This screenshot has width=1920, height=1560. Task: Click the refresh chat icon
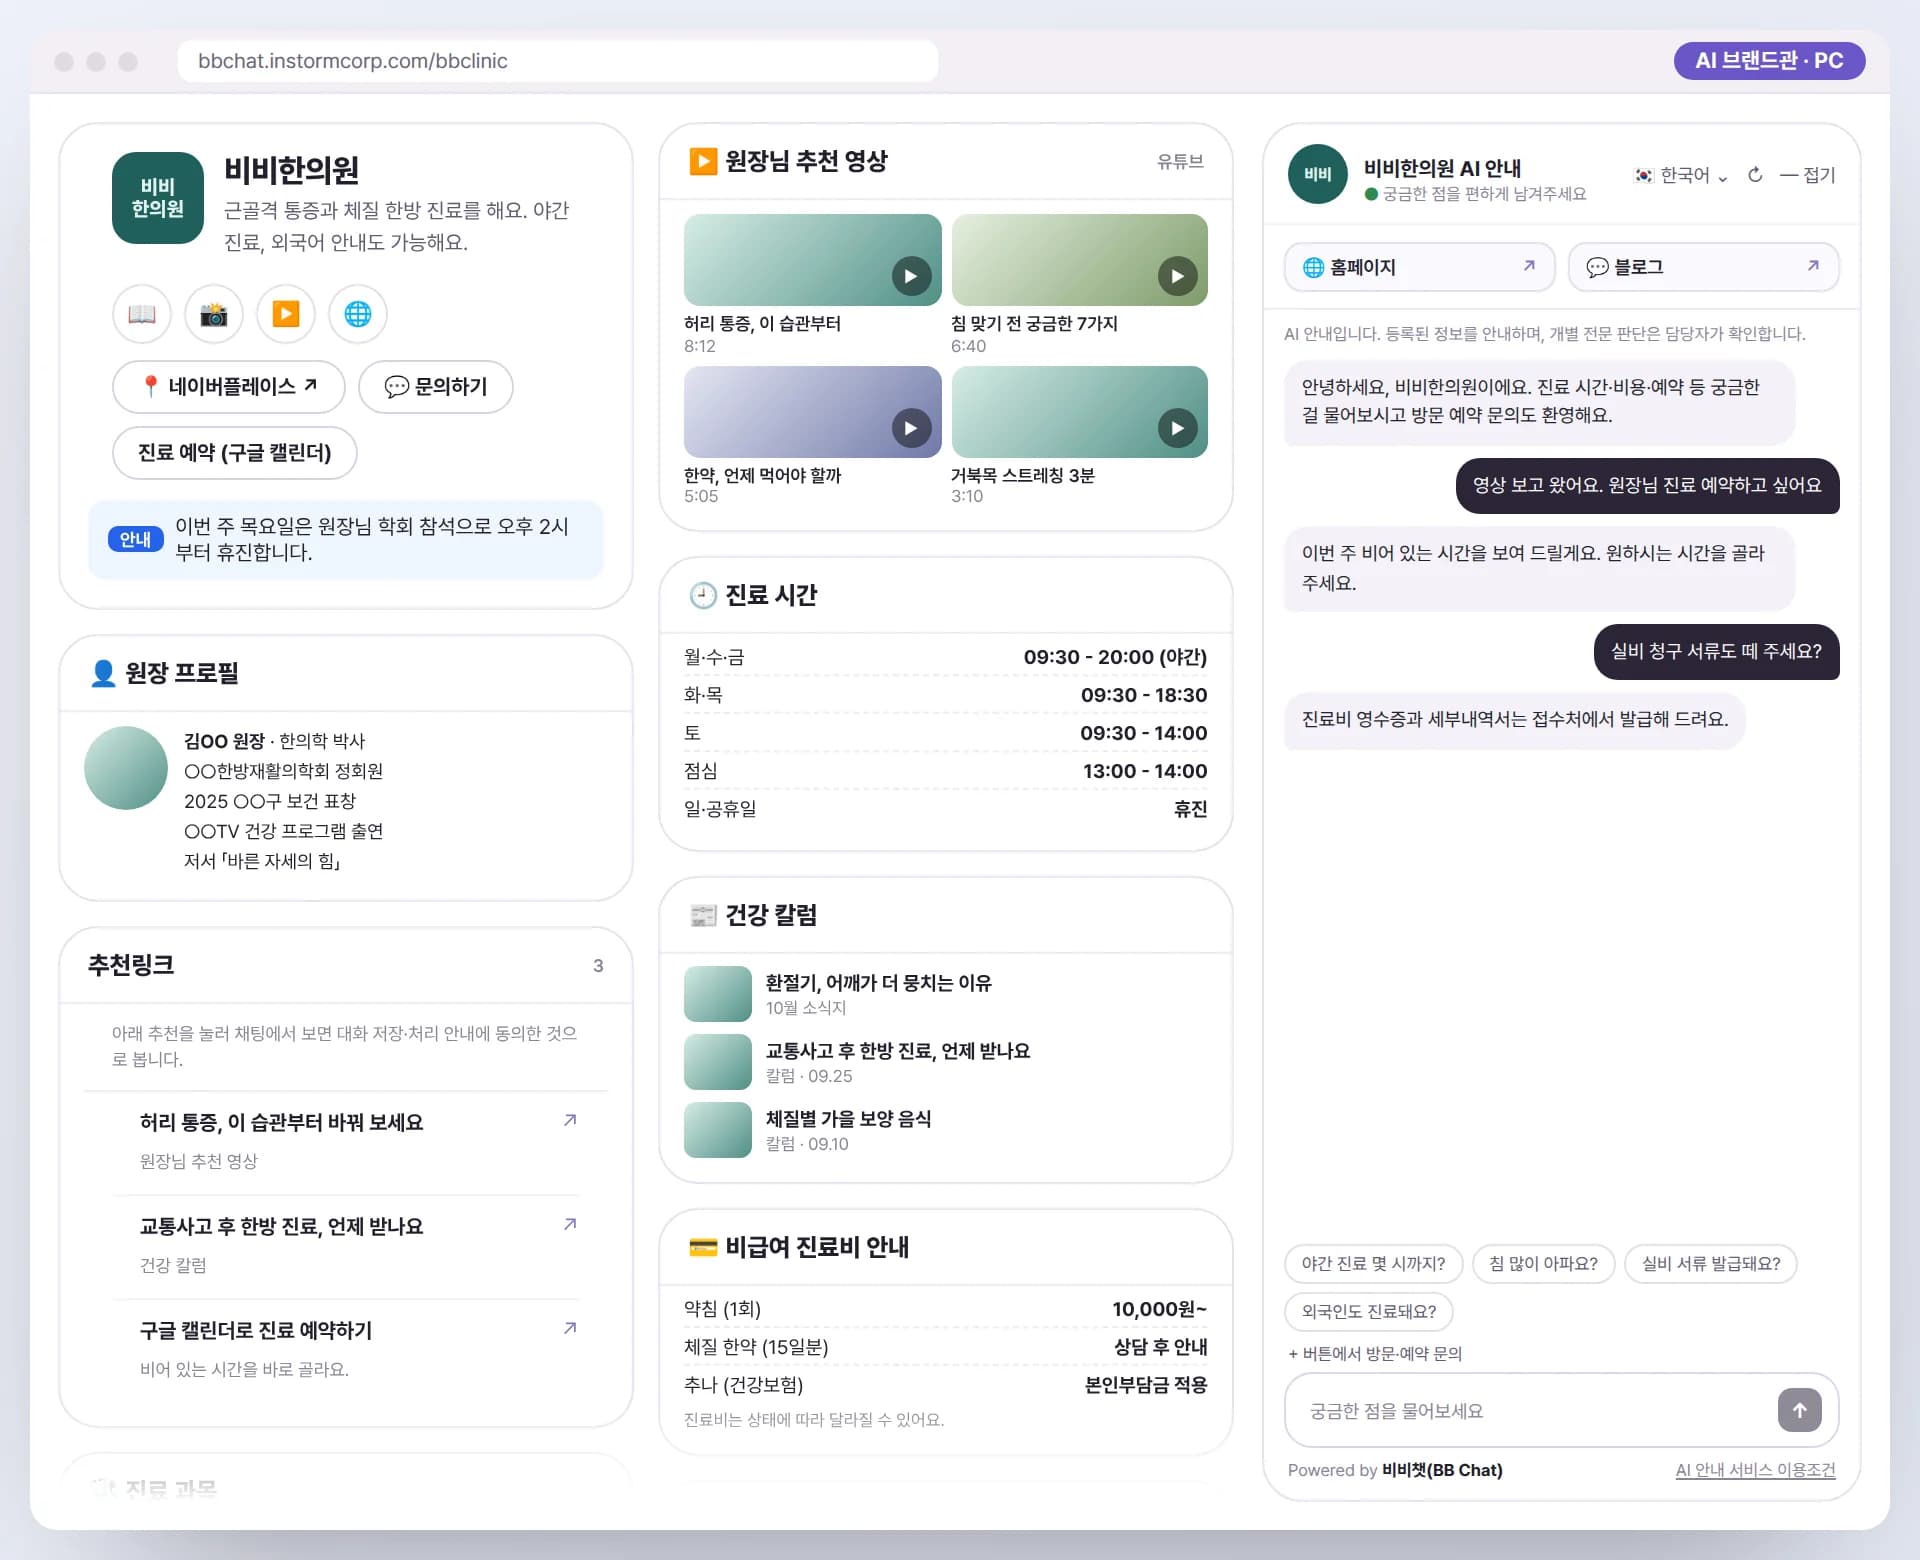coord(1755,175)
